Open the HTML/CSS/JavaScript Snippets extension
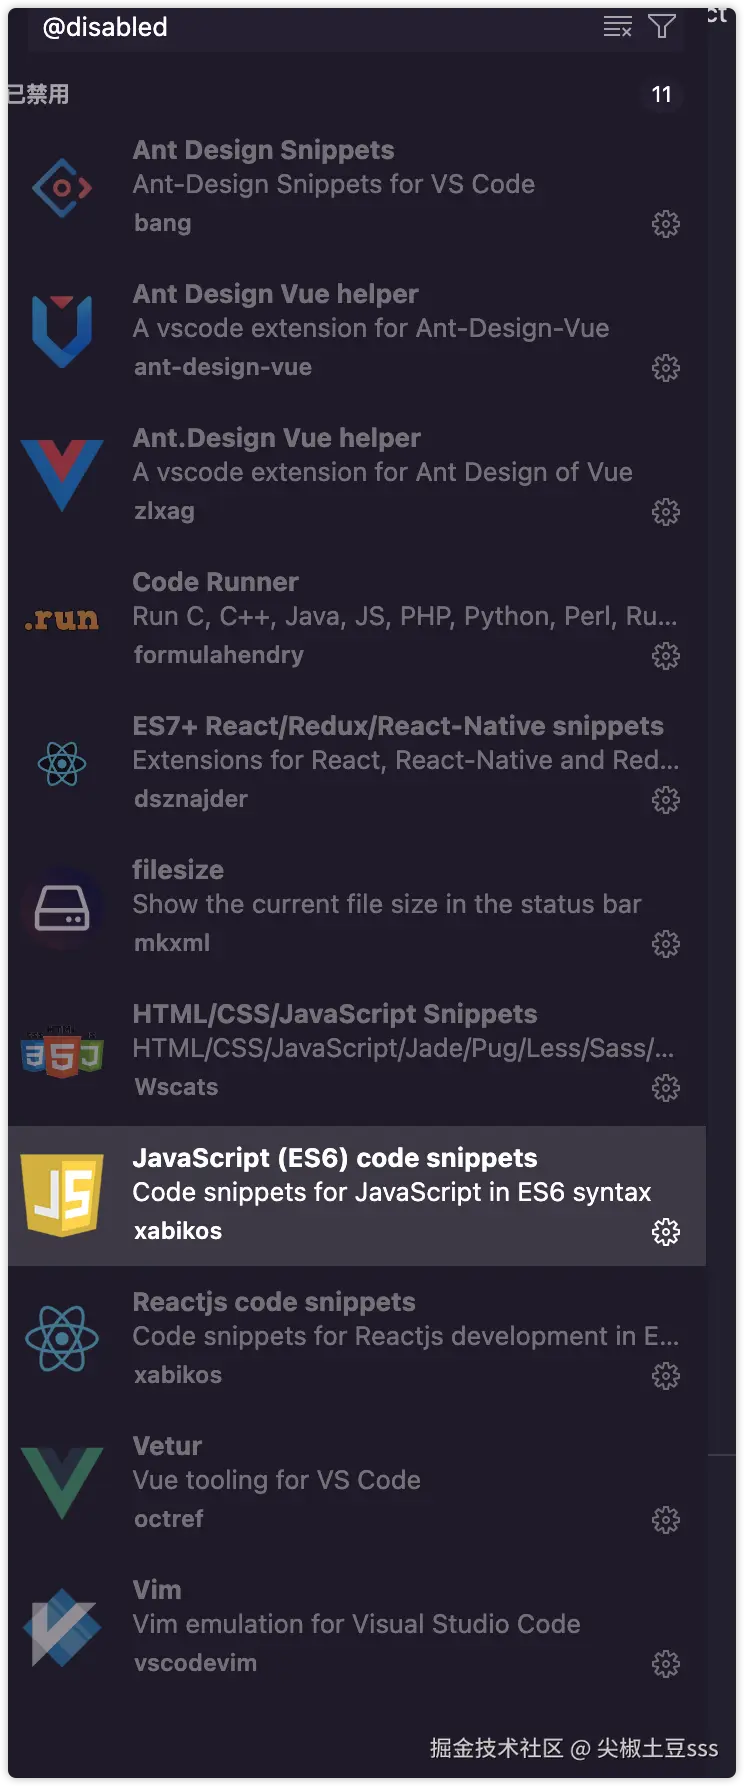 [335, 1014]
